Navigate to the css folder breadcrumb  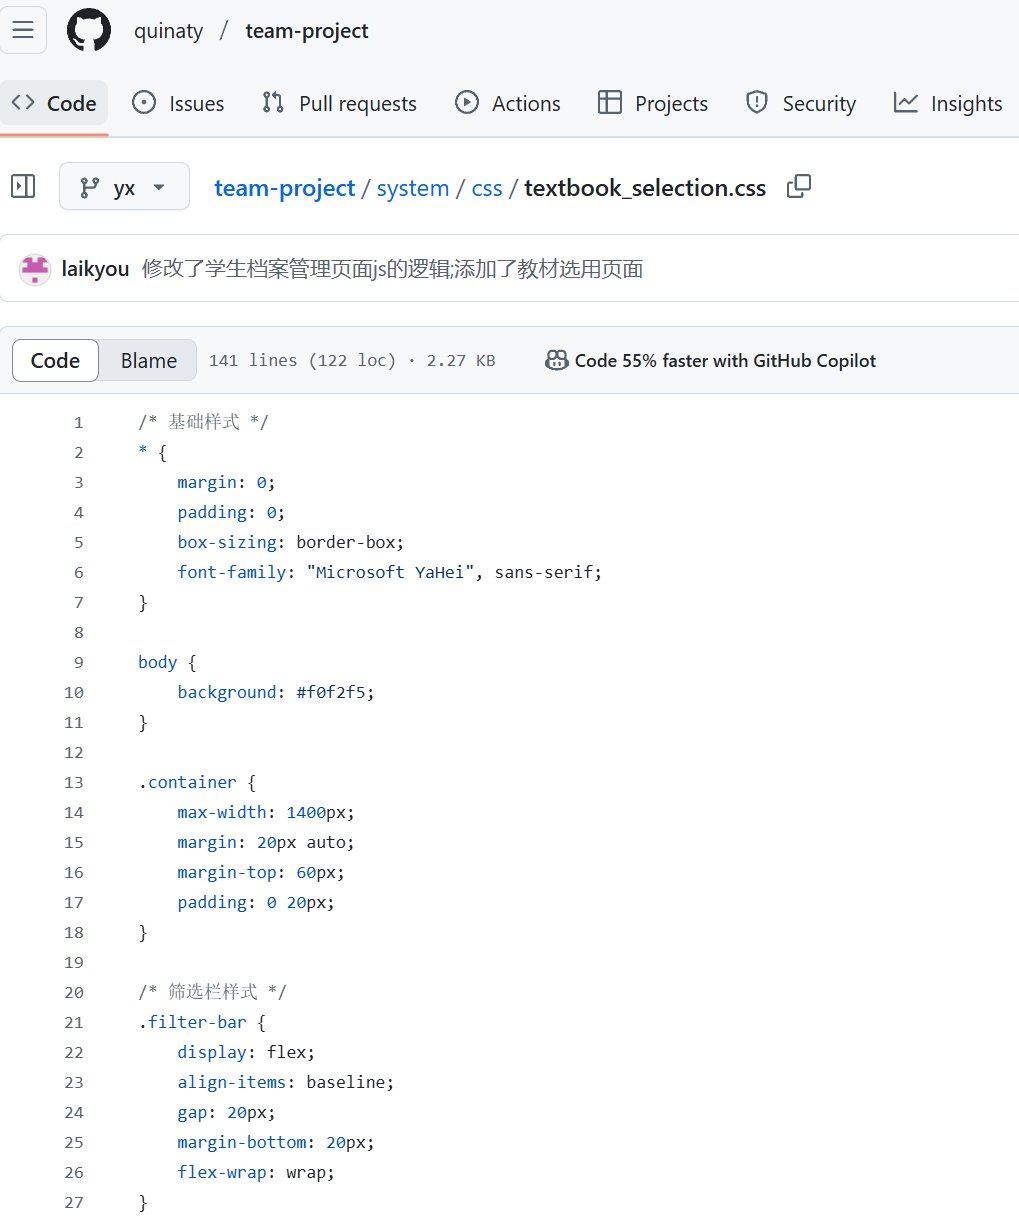(x=487, y=188)
